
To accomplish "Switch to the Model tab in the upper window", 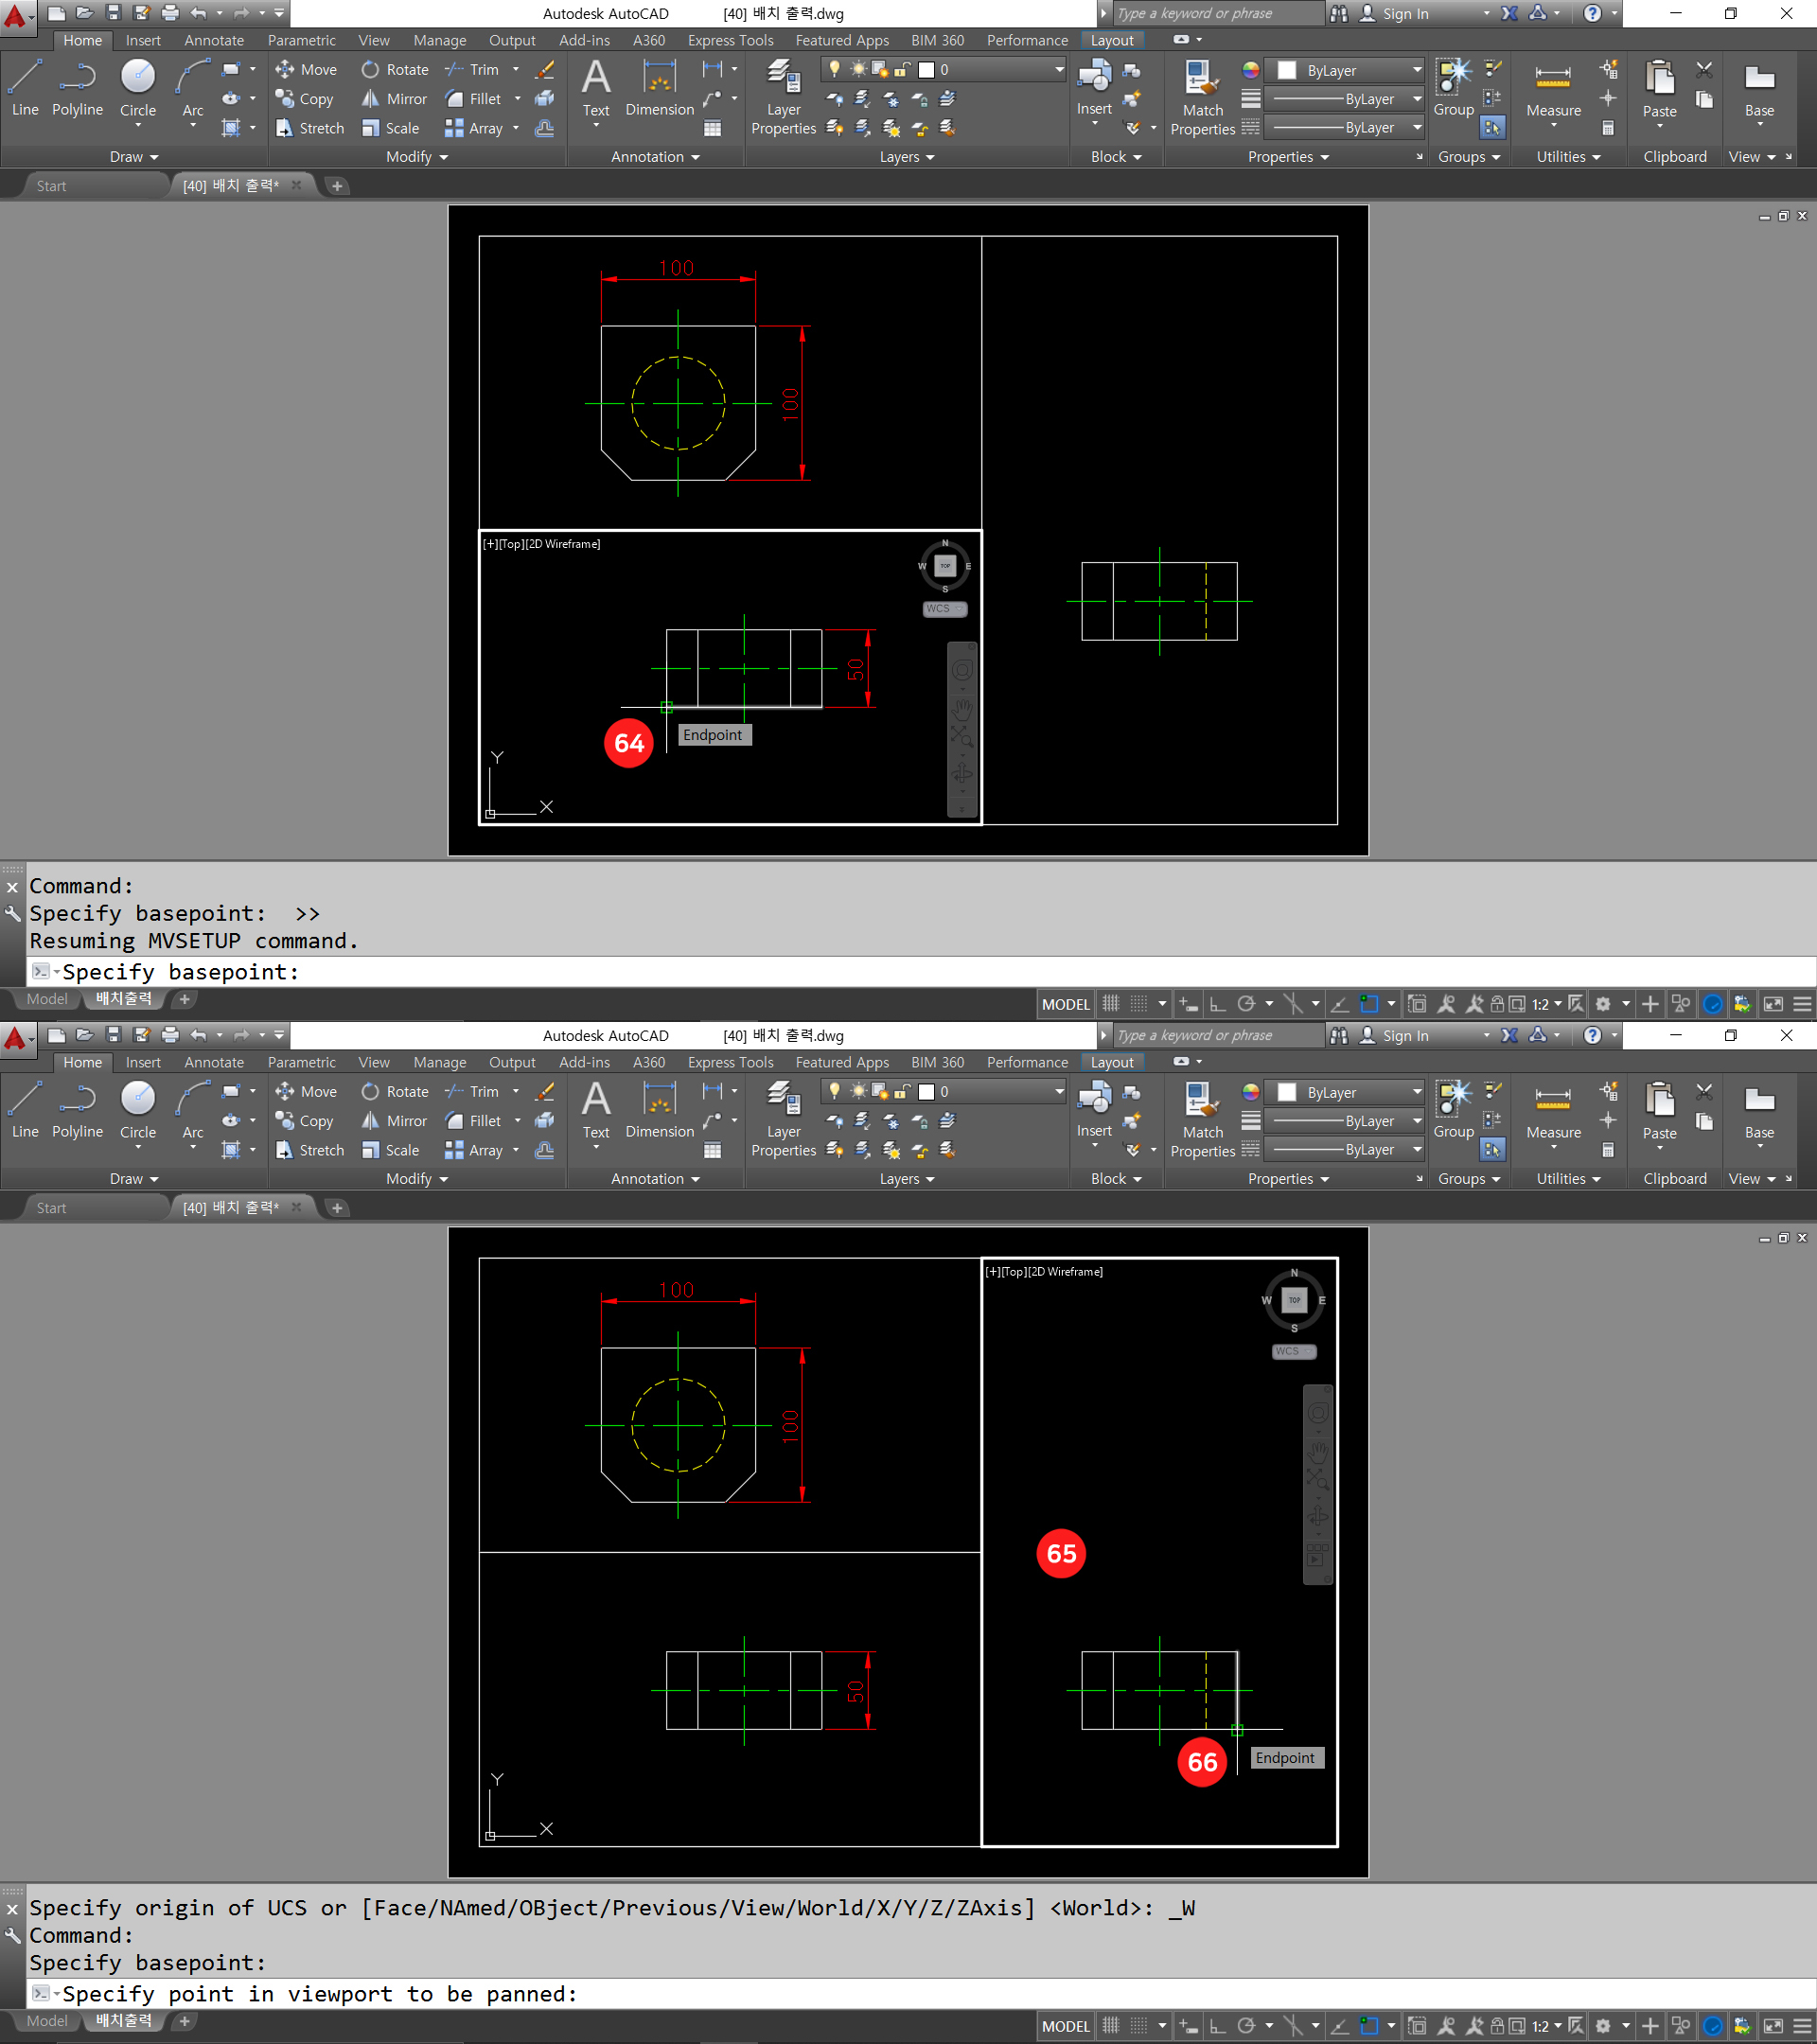I will [x=47, y=999].
